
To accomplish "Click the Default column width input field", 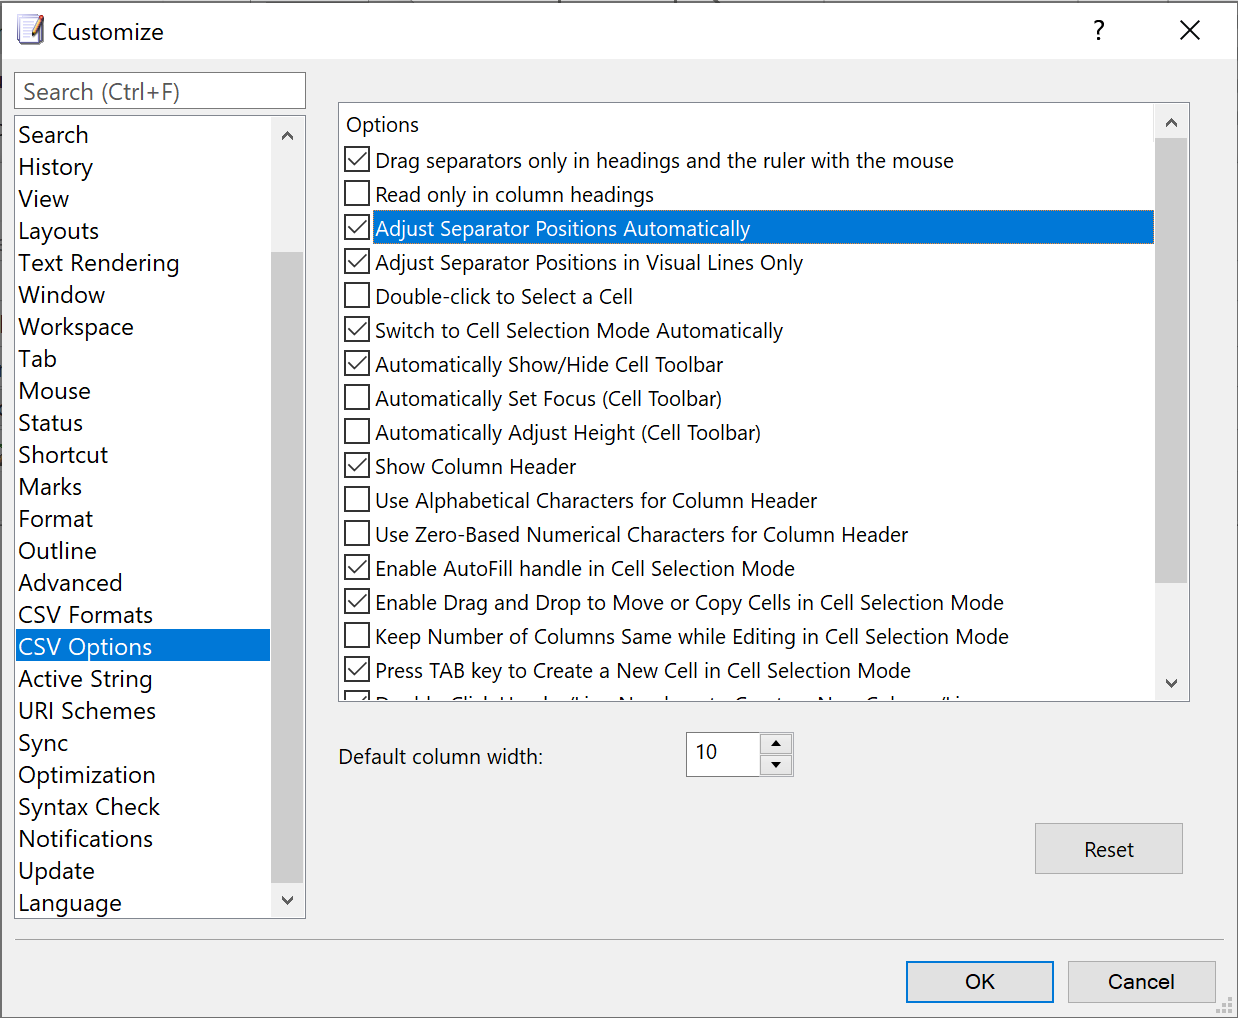I will click(723, 754).
